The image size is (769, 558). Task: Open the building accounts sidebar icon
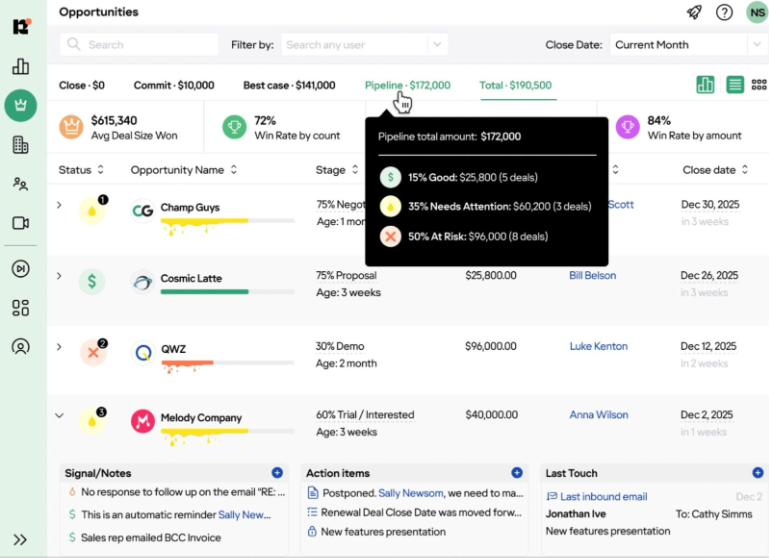click(x=21, y=145)
